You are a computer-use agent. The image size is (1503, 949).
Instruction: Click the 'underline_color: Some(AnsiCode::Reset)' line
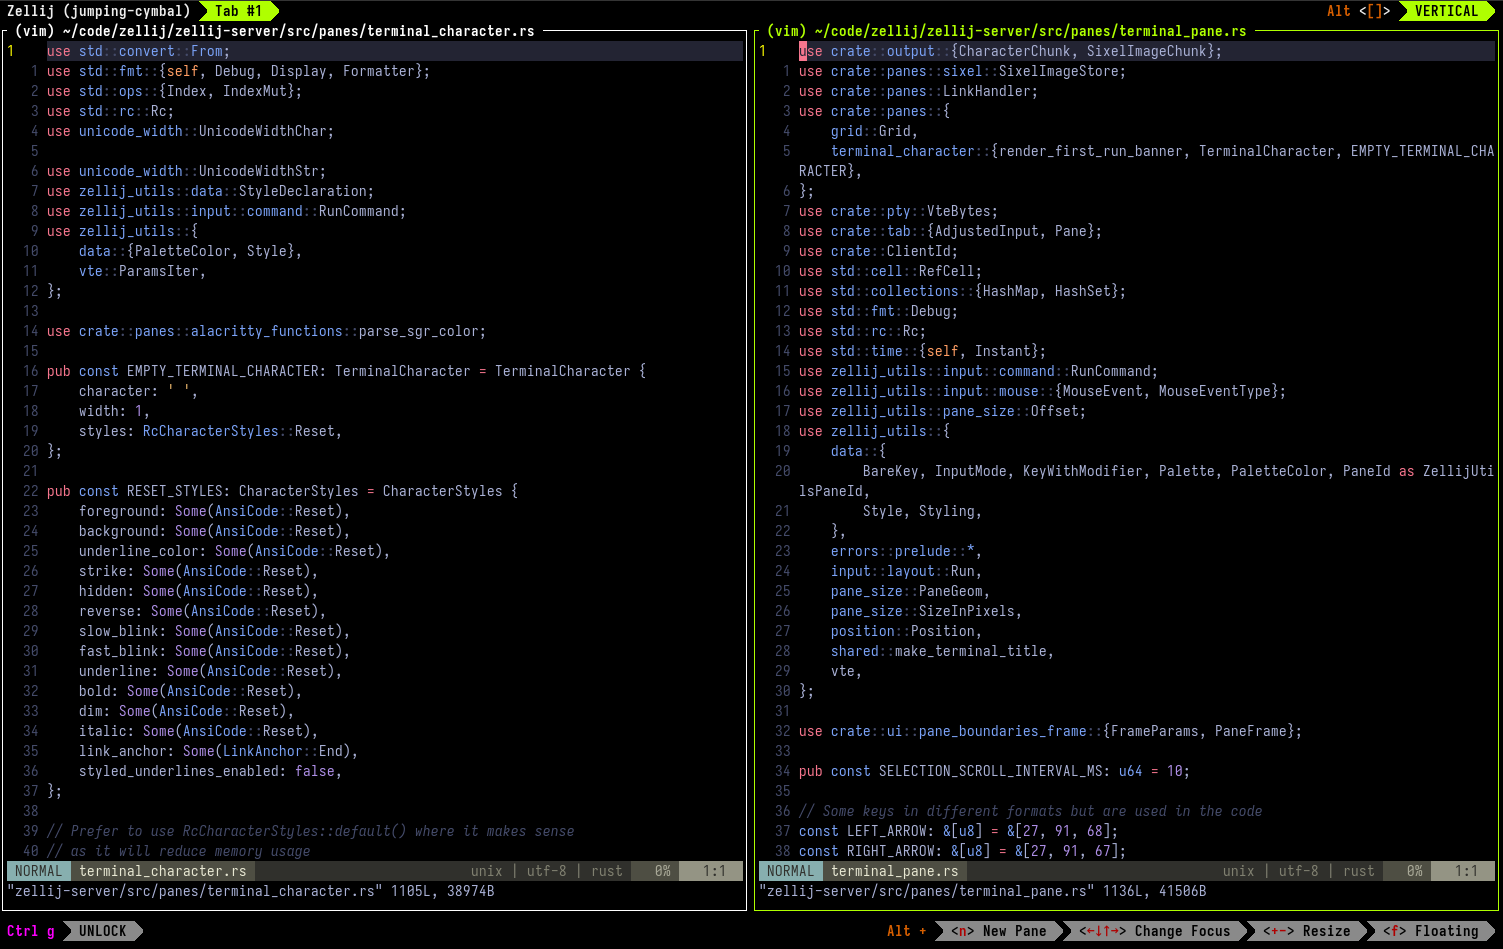pos(235,551)
